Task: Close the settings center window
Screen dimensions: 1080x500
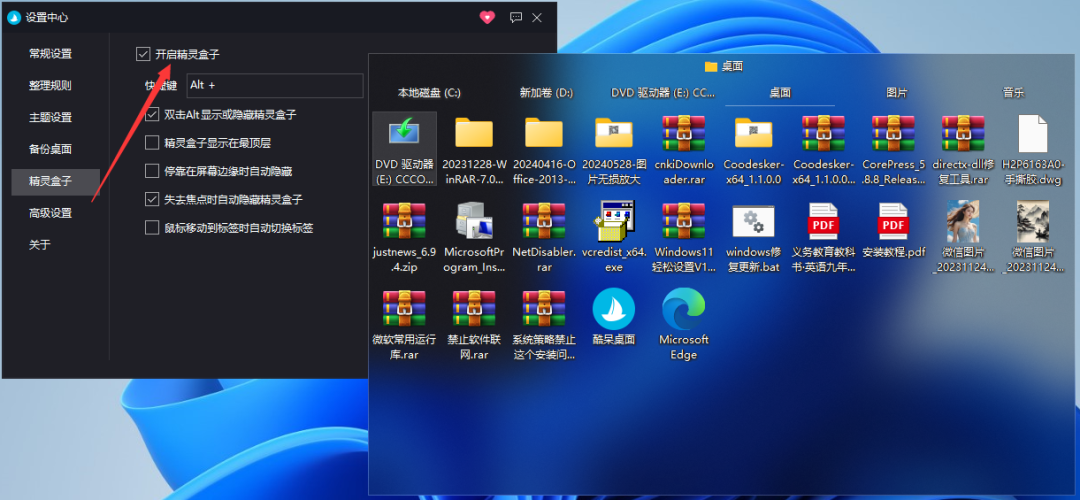Action: [537, 18]
